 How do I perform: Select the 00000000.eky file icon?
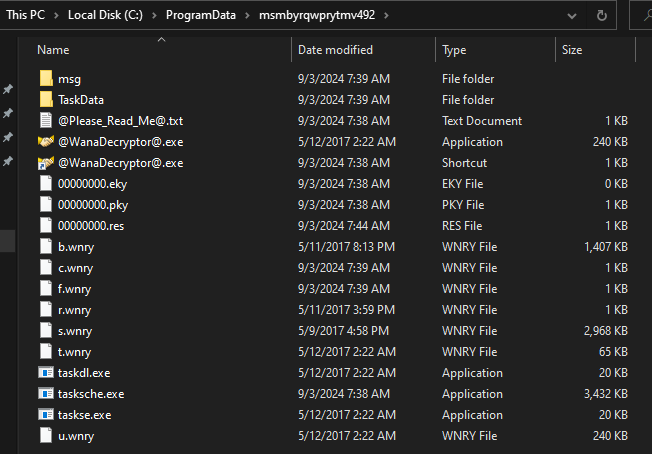46,184
